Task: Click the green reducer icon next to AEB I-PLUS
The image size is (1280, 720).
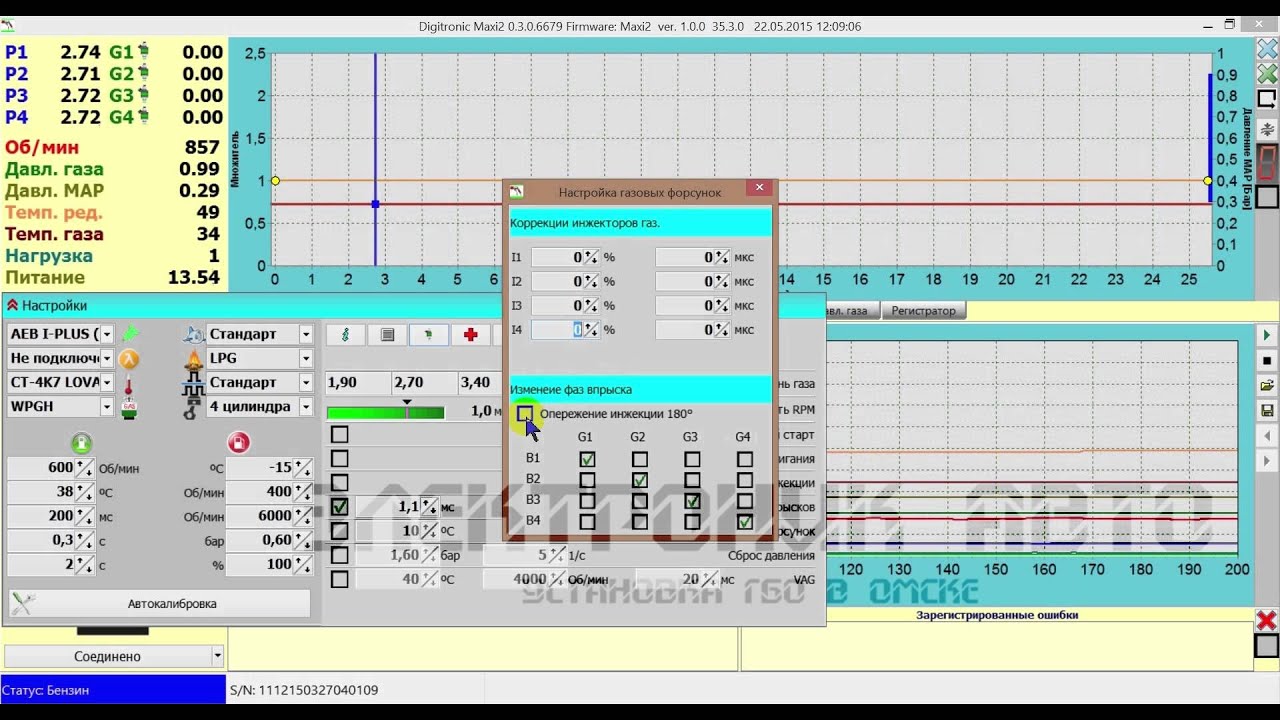Action: [x=130, y=334]
